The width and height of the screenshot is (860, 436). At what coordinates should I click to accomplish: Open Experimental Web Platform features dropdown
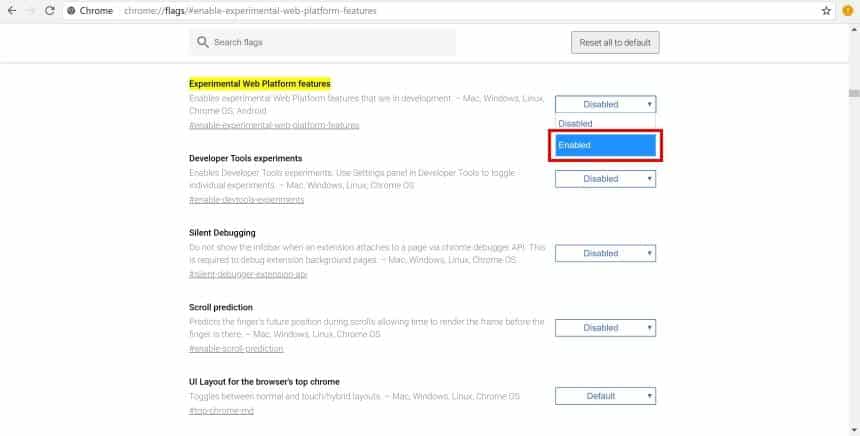pos(606,104)
